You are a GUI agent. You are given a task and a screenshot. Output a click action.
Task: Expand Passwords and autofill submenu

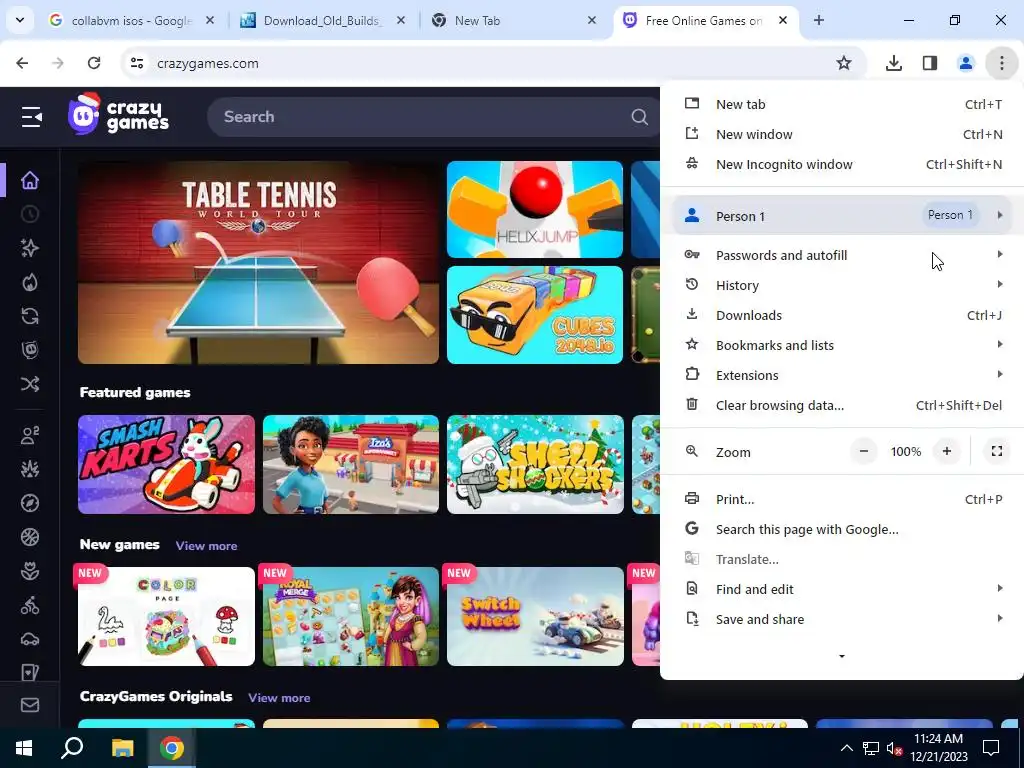[x=842, y=255]
